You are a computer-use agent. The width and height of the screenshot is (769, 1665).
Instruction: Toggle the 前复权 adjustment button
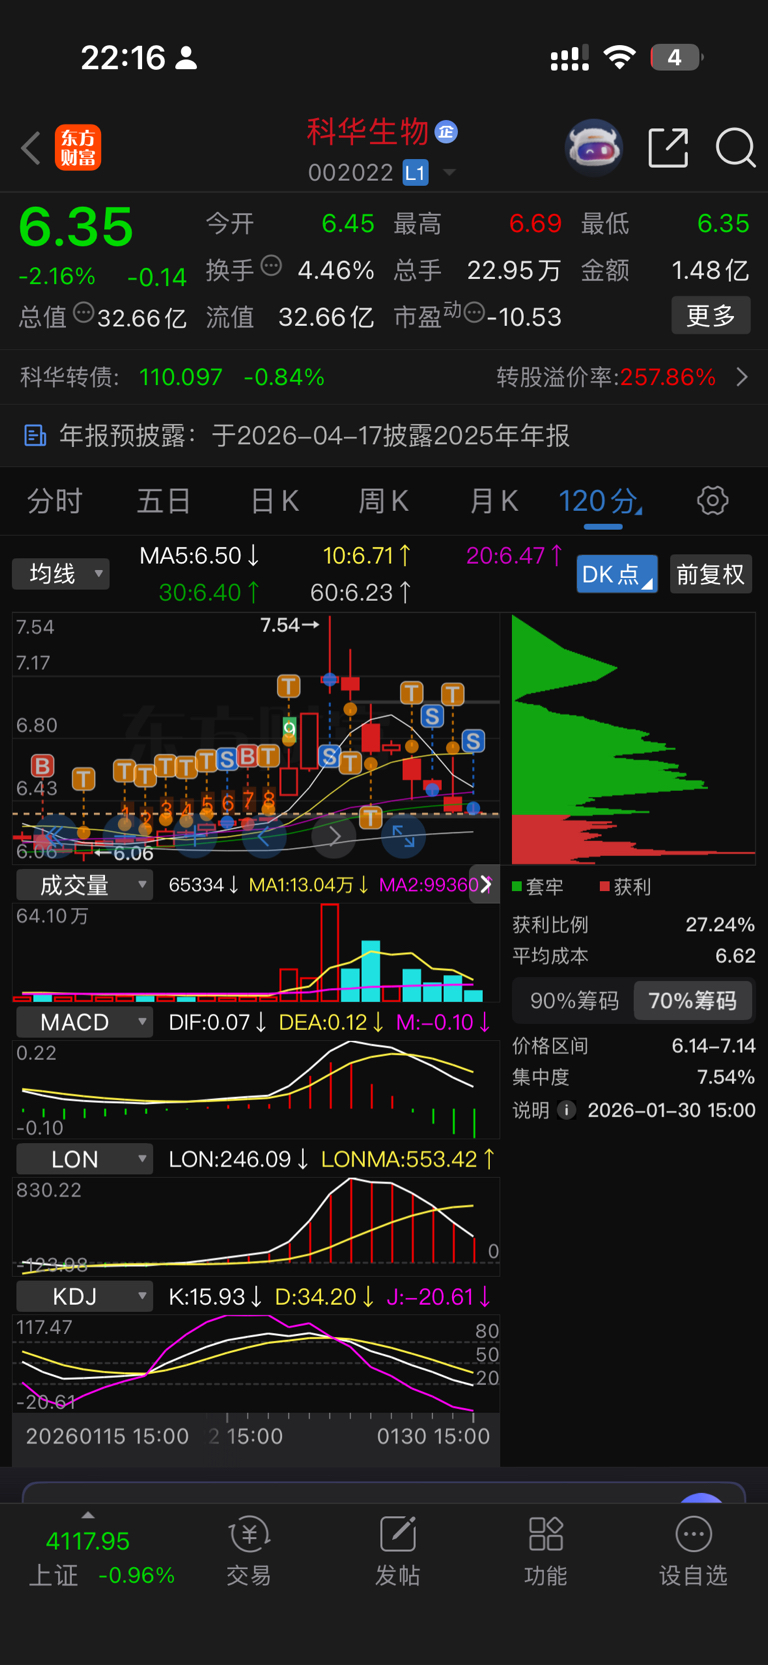click(710, 574)
